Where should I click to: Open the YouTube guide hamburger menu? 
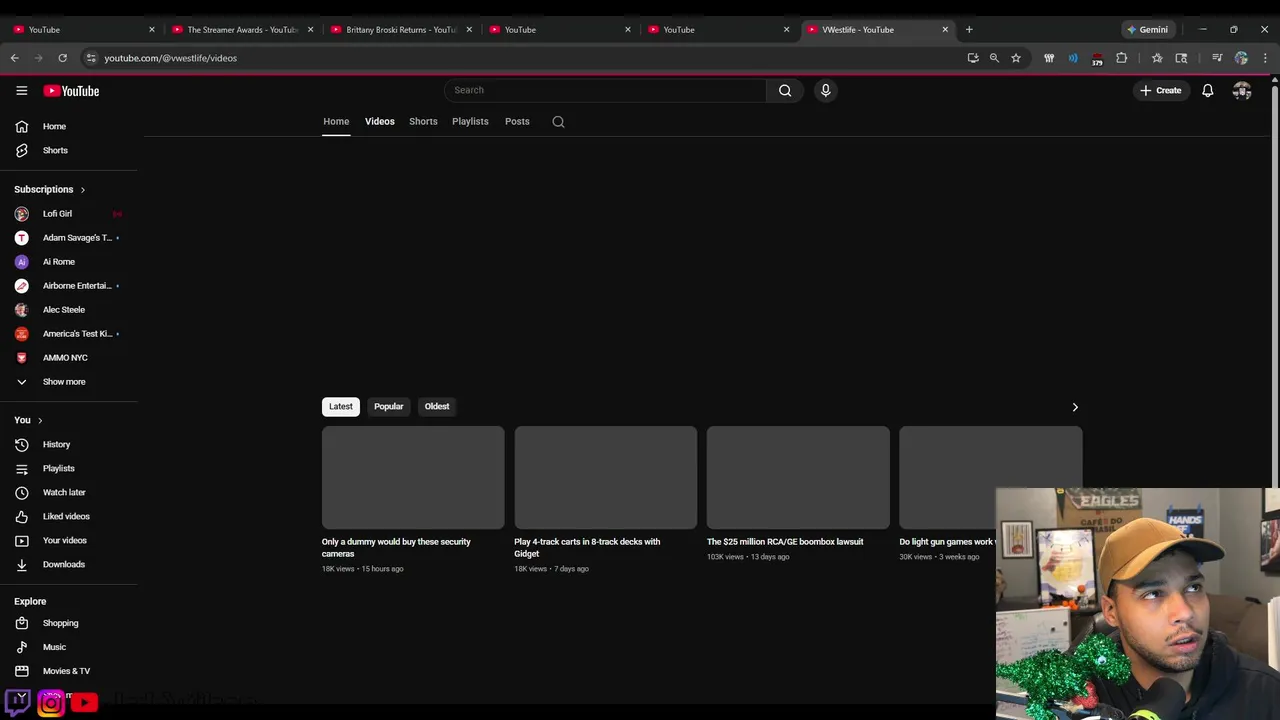click(21, 90)
